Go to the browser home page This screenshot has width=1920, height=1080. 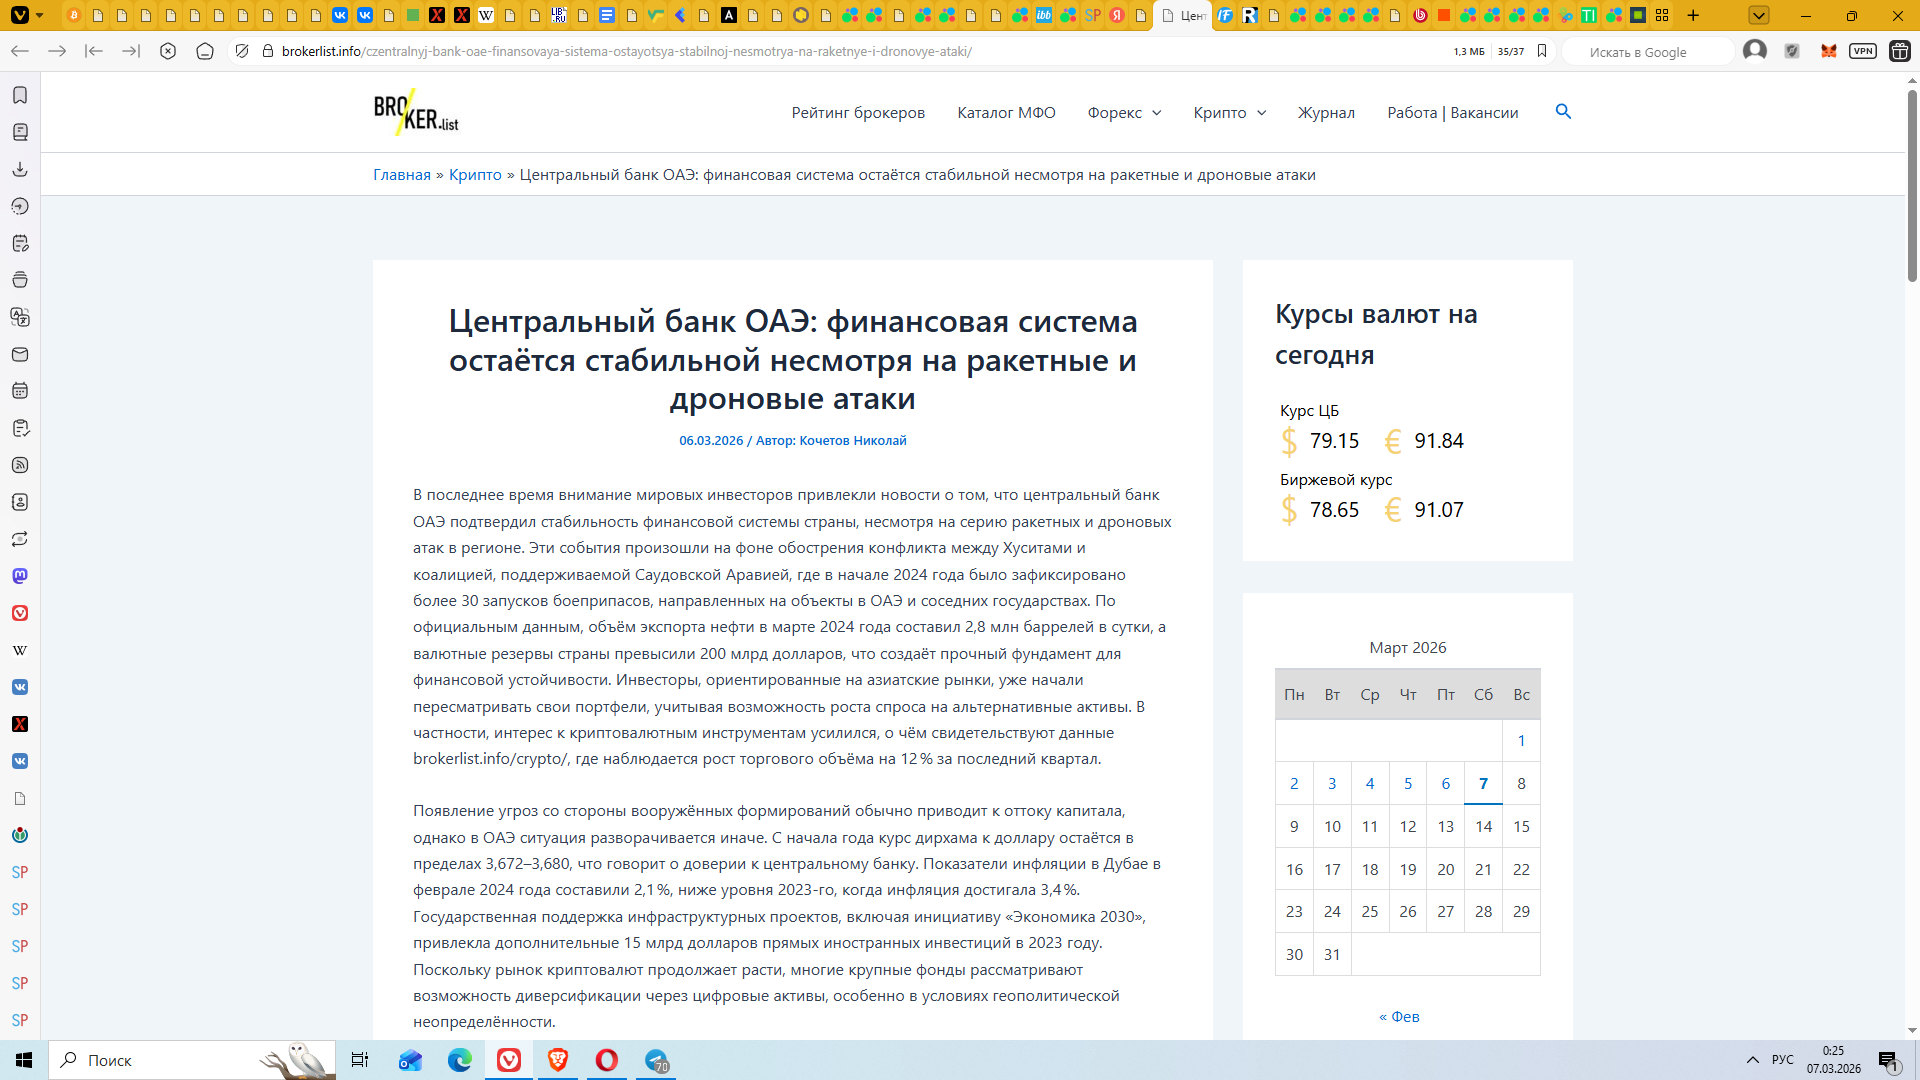(x=205, y=51)
